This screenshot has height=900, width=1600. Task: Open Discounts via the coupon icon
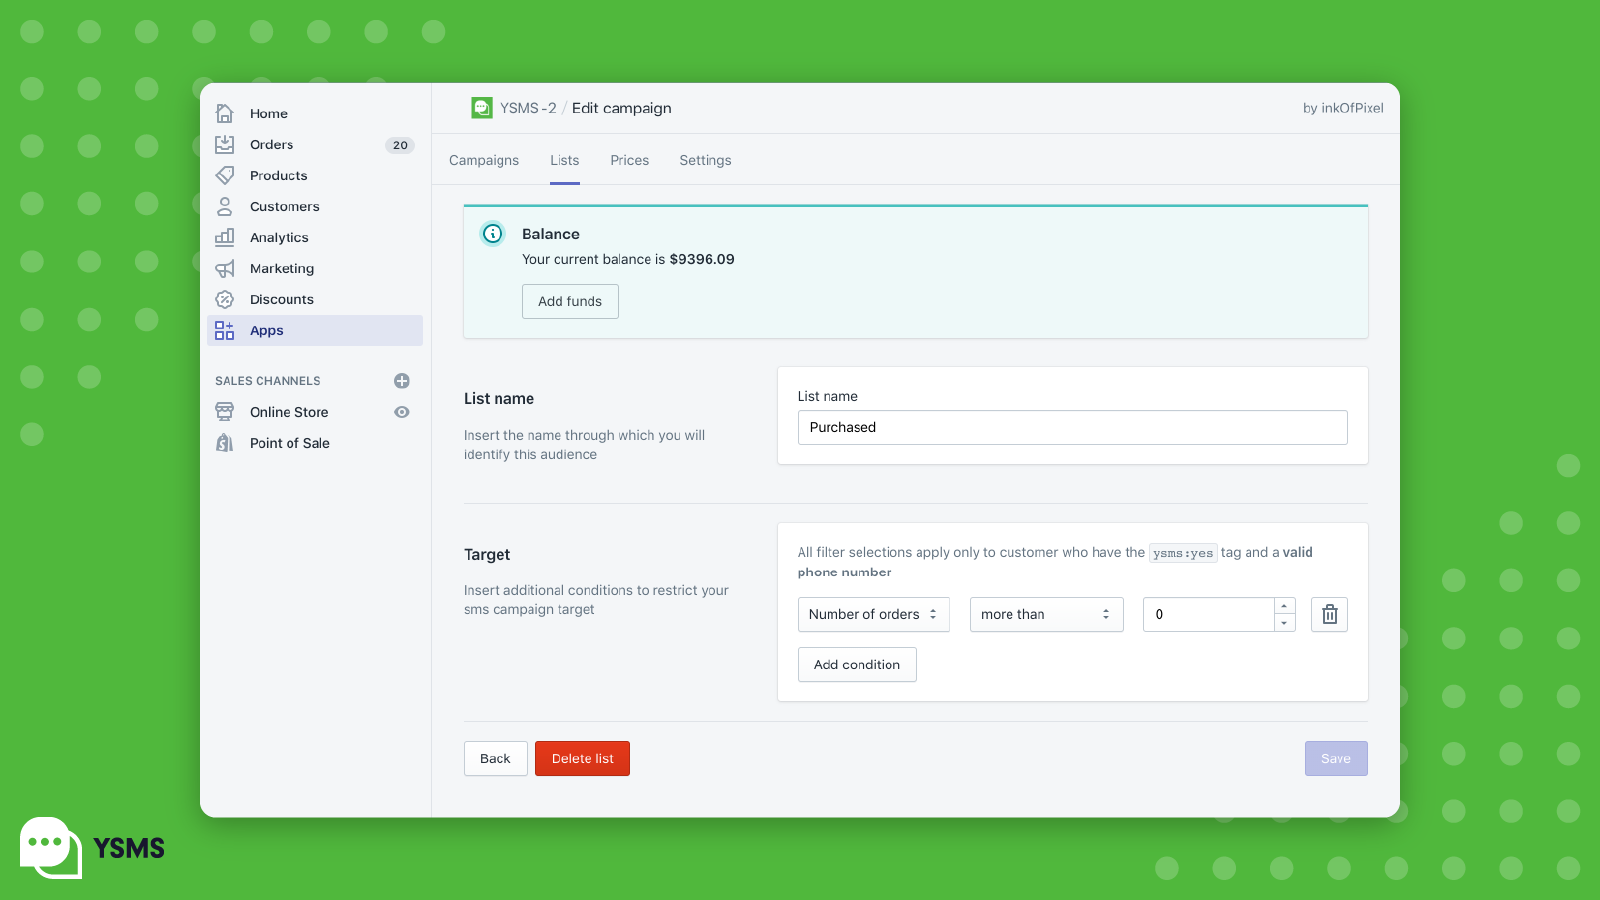[x=224, y=299]
